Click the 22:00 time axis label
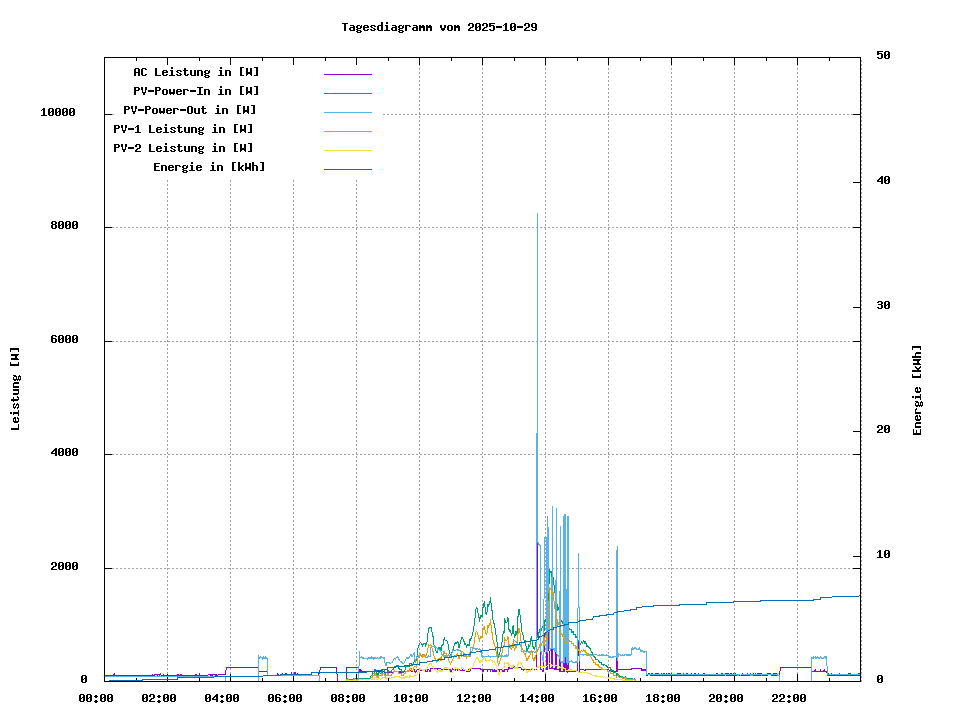Screen dimensions: 960x720 790,698
